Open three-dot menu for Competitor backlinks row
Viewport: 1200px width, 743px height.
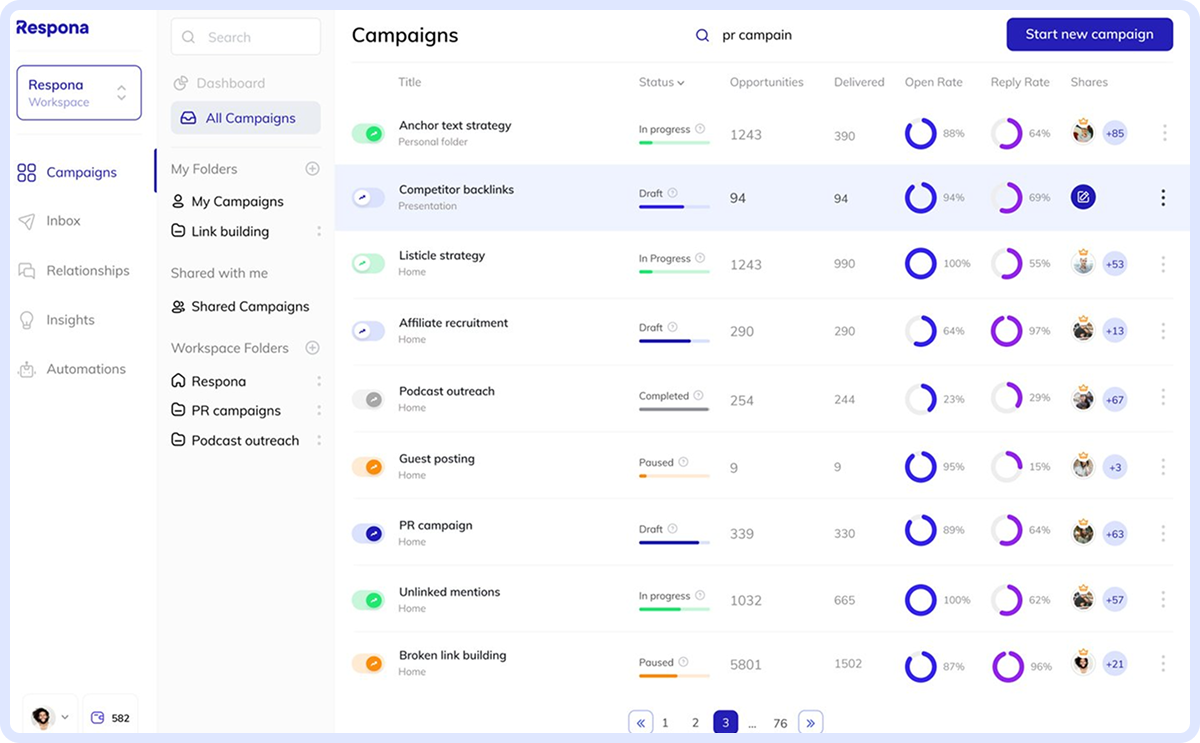pos(1163,198)
